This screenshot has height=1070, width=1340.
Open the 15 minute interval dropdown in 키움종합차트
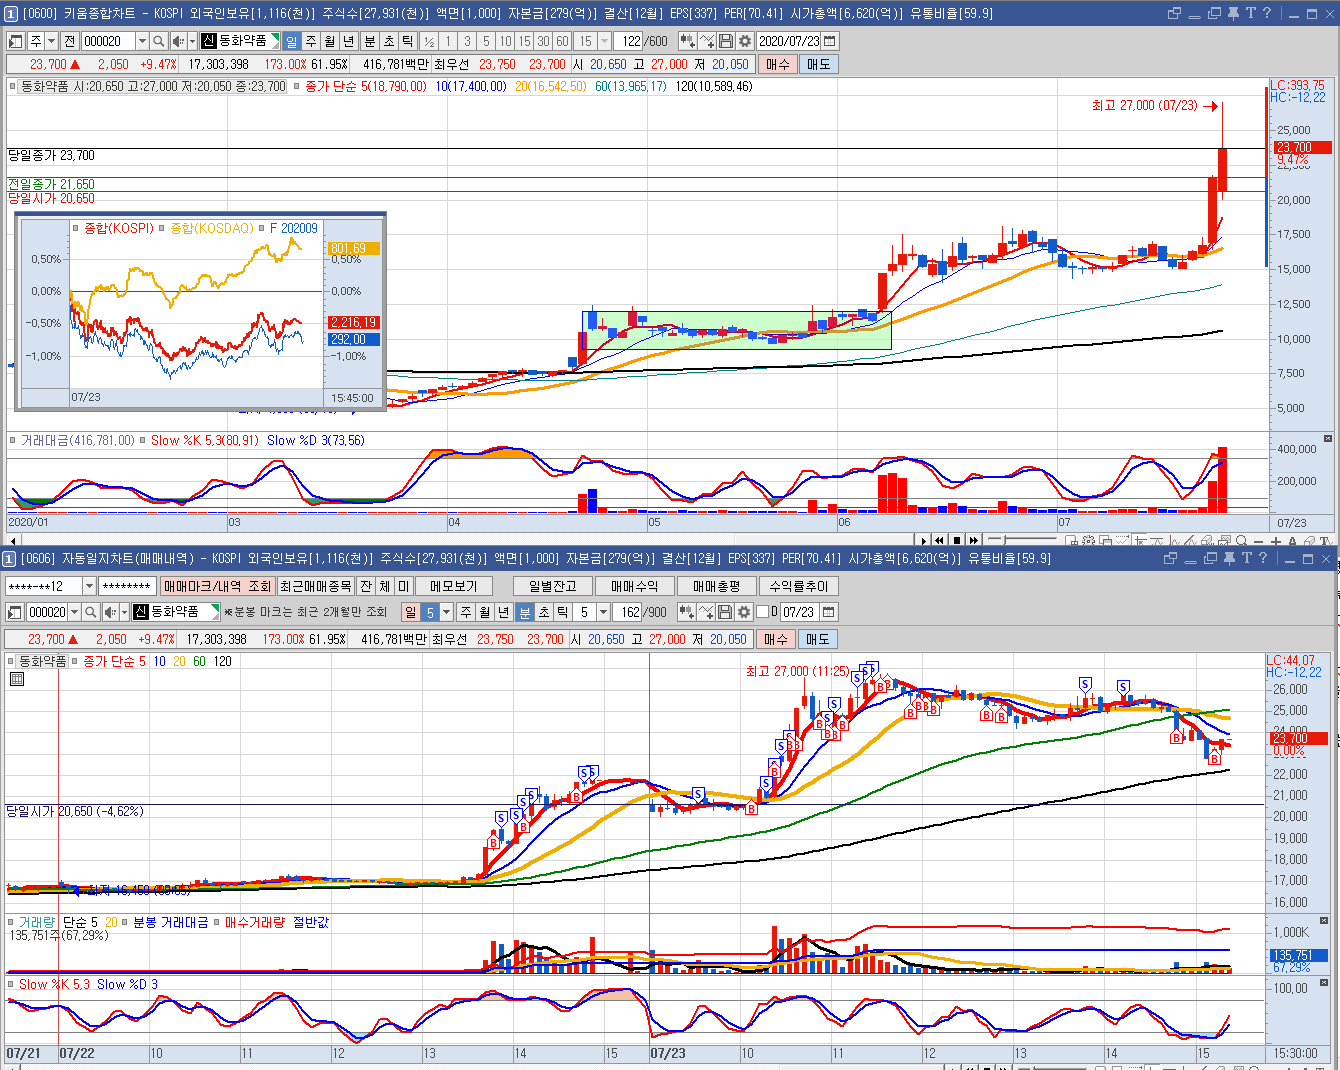tap(604, 41)
